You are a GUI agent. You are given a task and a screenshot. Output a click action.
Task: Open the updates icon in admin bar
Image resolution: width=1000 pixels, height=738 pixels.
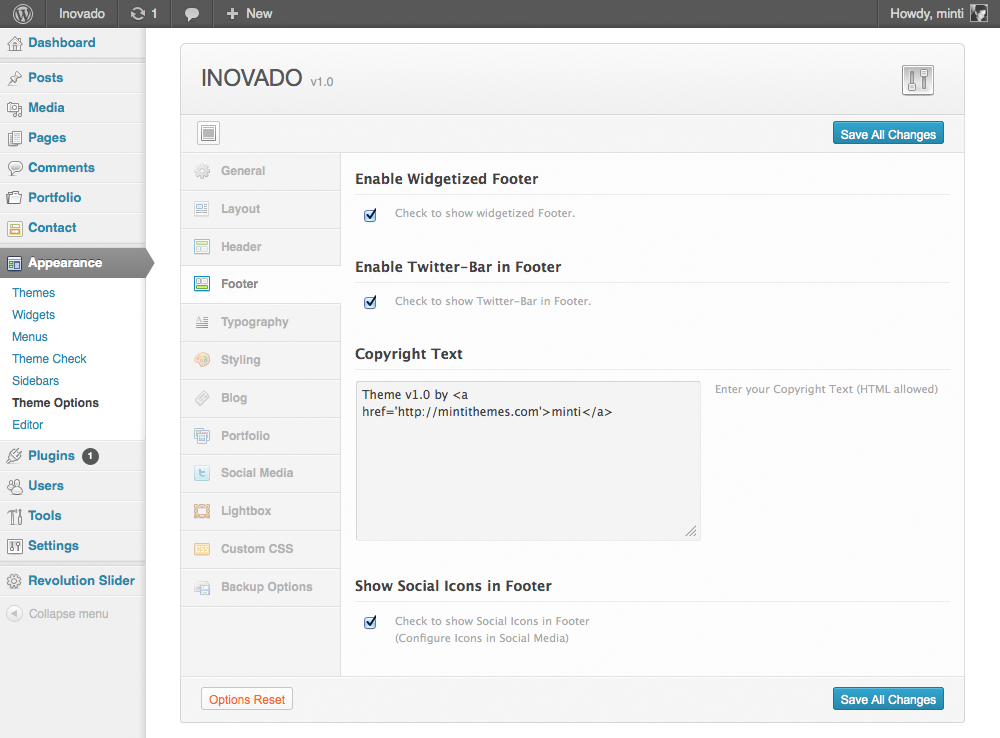click(138, 14)
